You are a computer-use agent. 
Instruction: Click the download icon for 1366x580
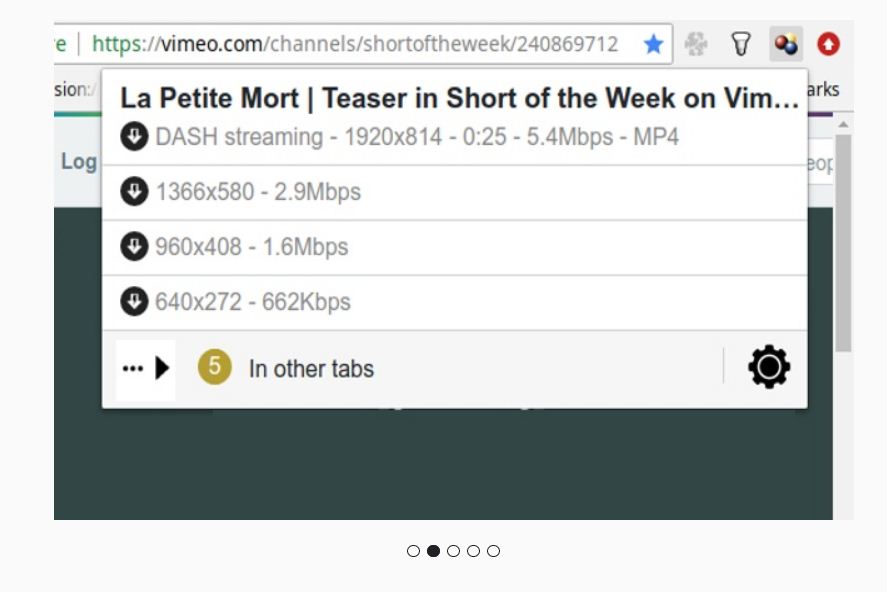[x=134, y=191]
